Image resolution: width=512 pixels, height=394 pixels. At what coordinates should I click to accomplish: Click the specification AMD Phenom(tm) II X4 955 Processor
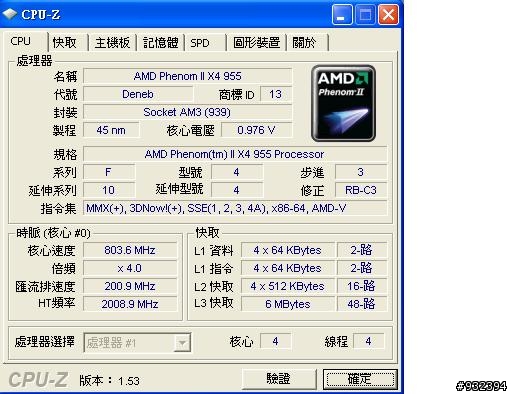pyautogui.click(x=235, y=154)
